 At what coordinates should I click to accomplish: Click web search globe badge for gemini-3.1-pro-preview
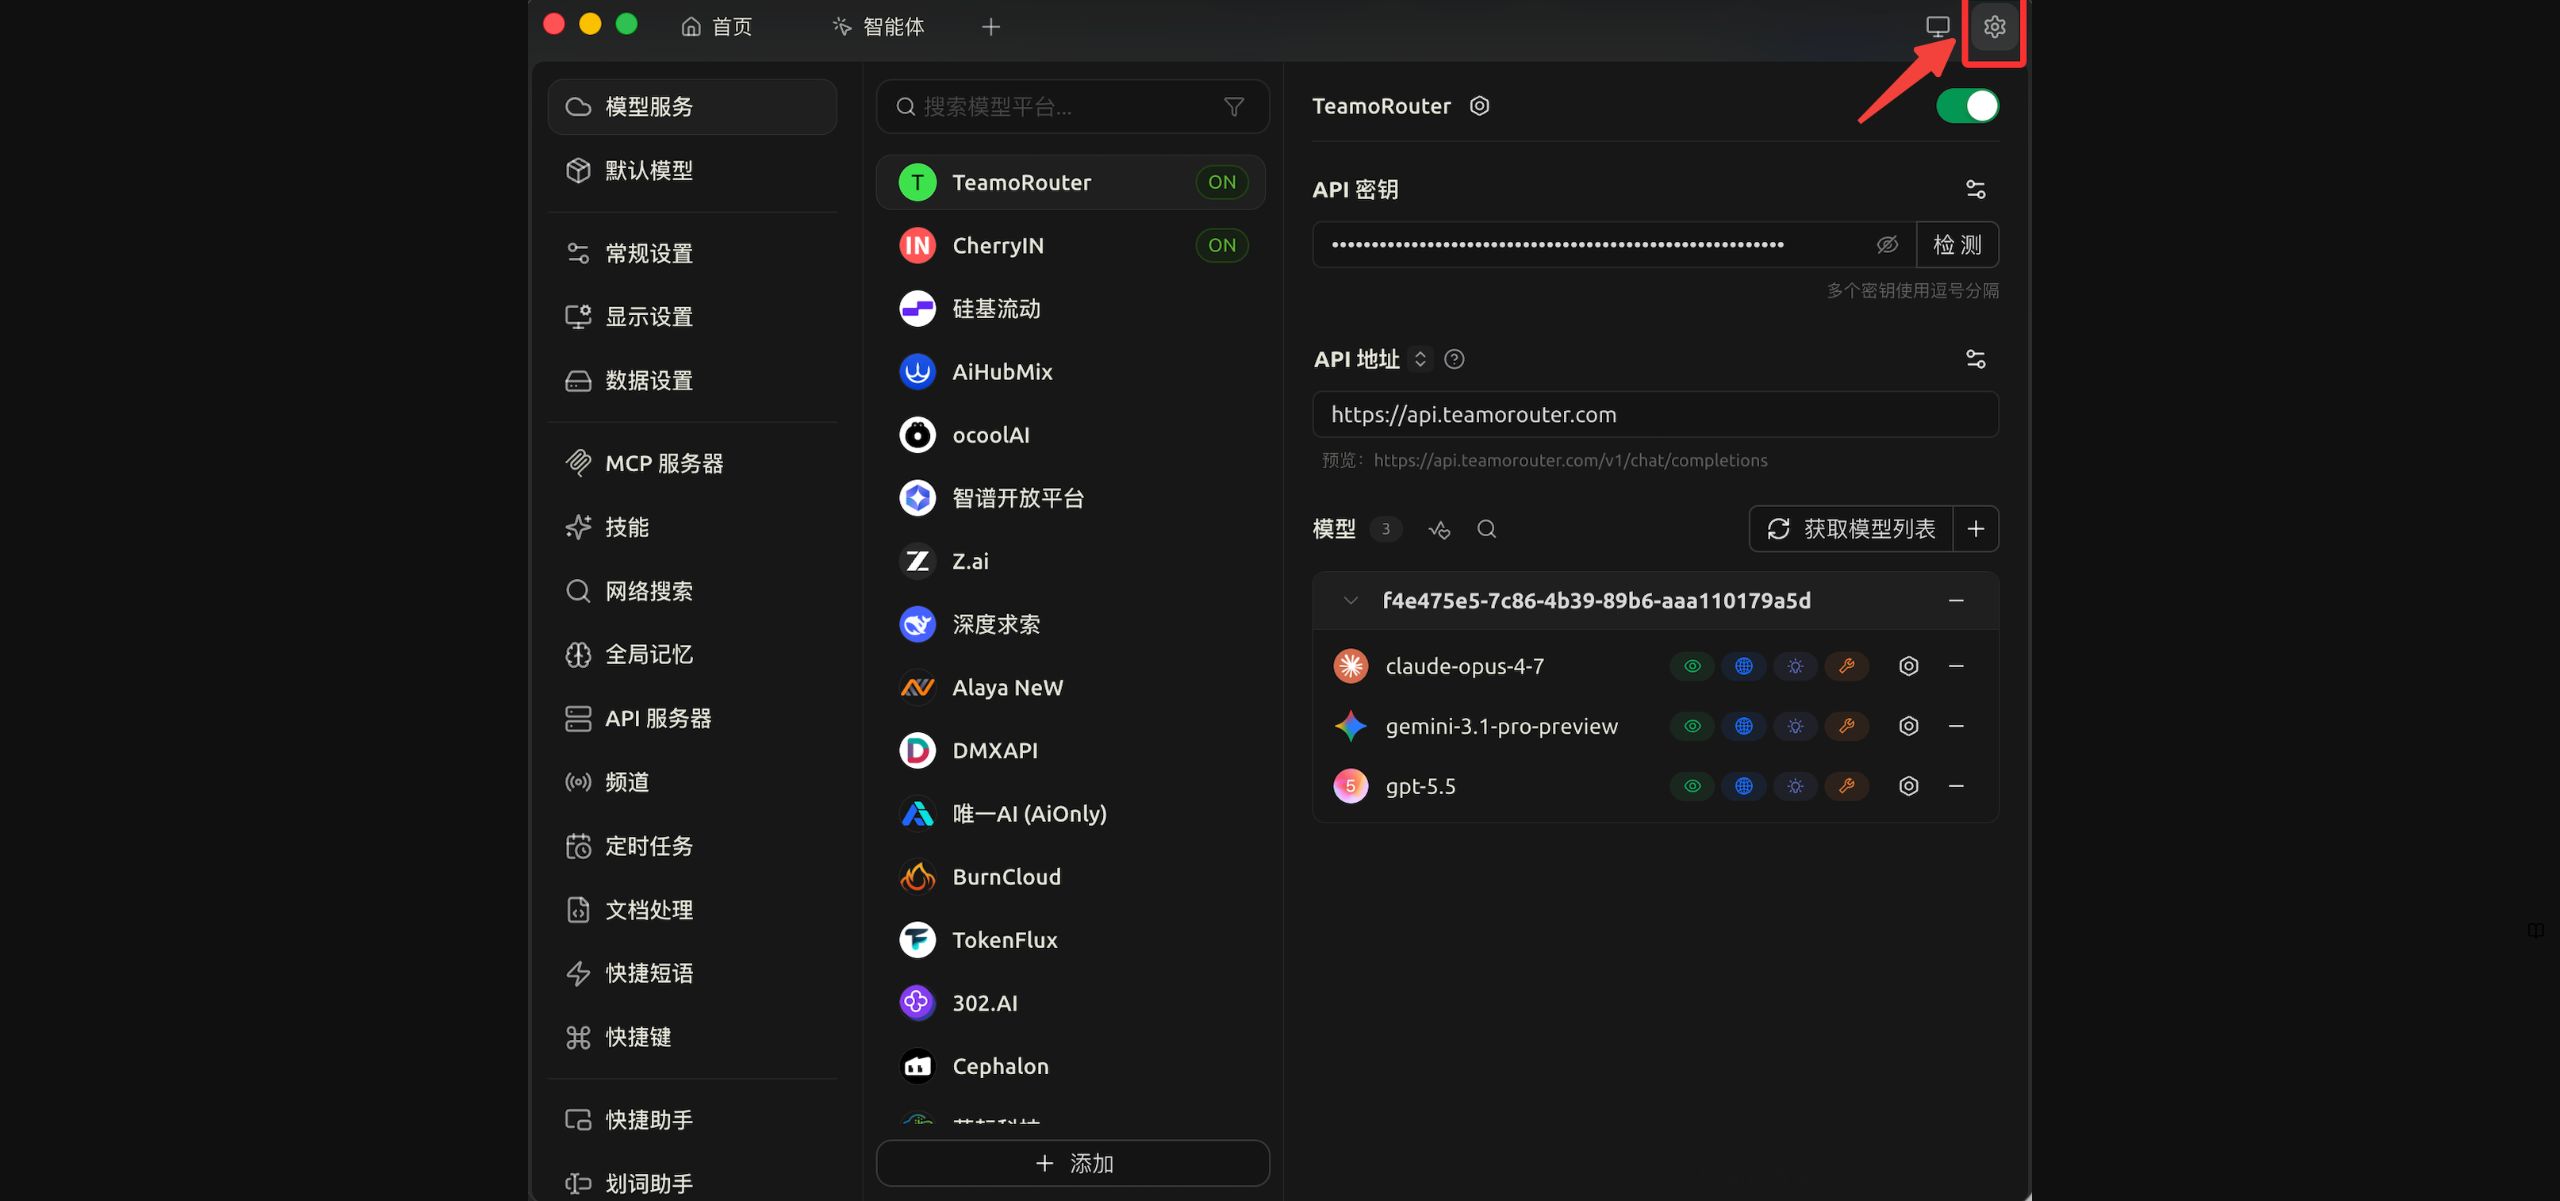tap(1744, 726)
